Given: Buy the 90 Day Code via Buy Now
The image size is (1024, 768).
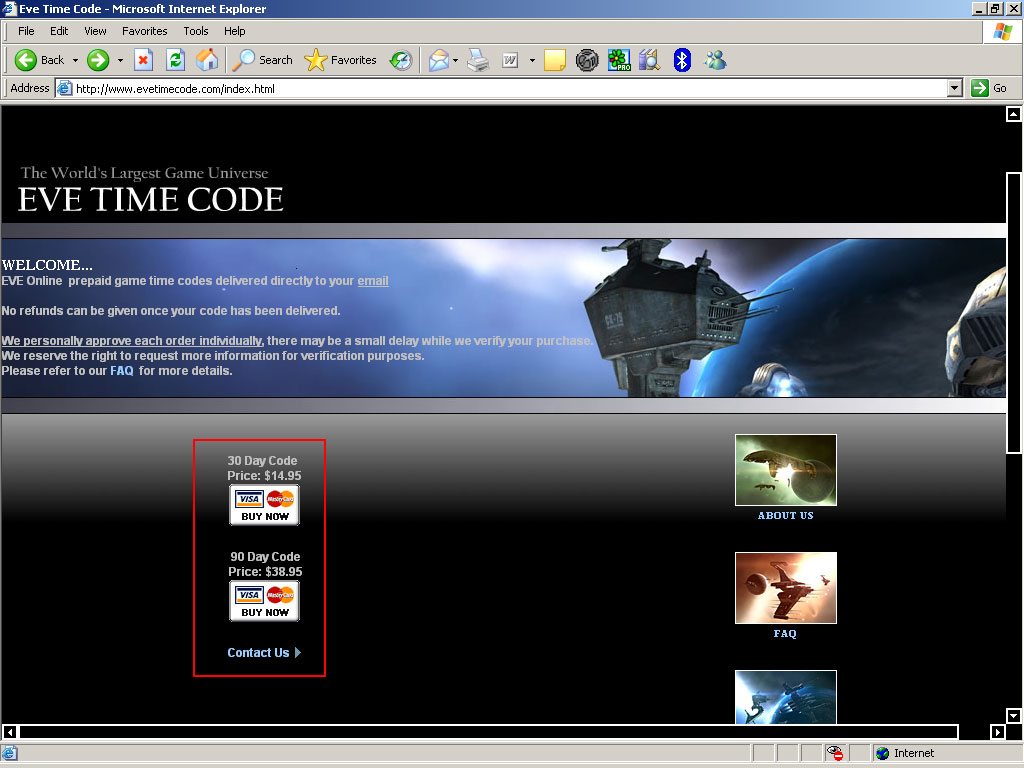Looking at the screenshot, I should [x=264, y=601].
